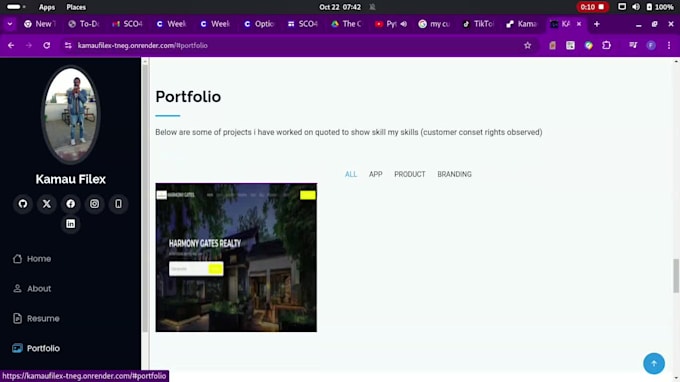Click the page vertical scrollbar thumb
The width and height of the screenshot is (680, 382).
click(676, 276)
